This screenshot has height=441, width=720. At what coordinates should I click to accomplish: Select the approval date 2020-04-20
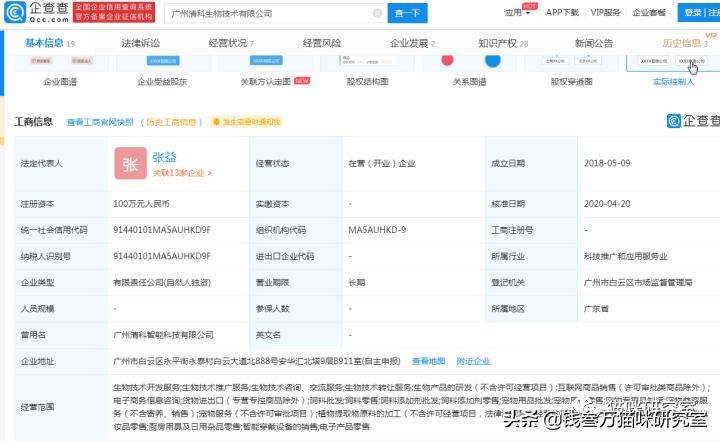tap(607, 204)
